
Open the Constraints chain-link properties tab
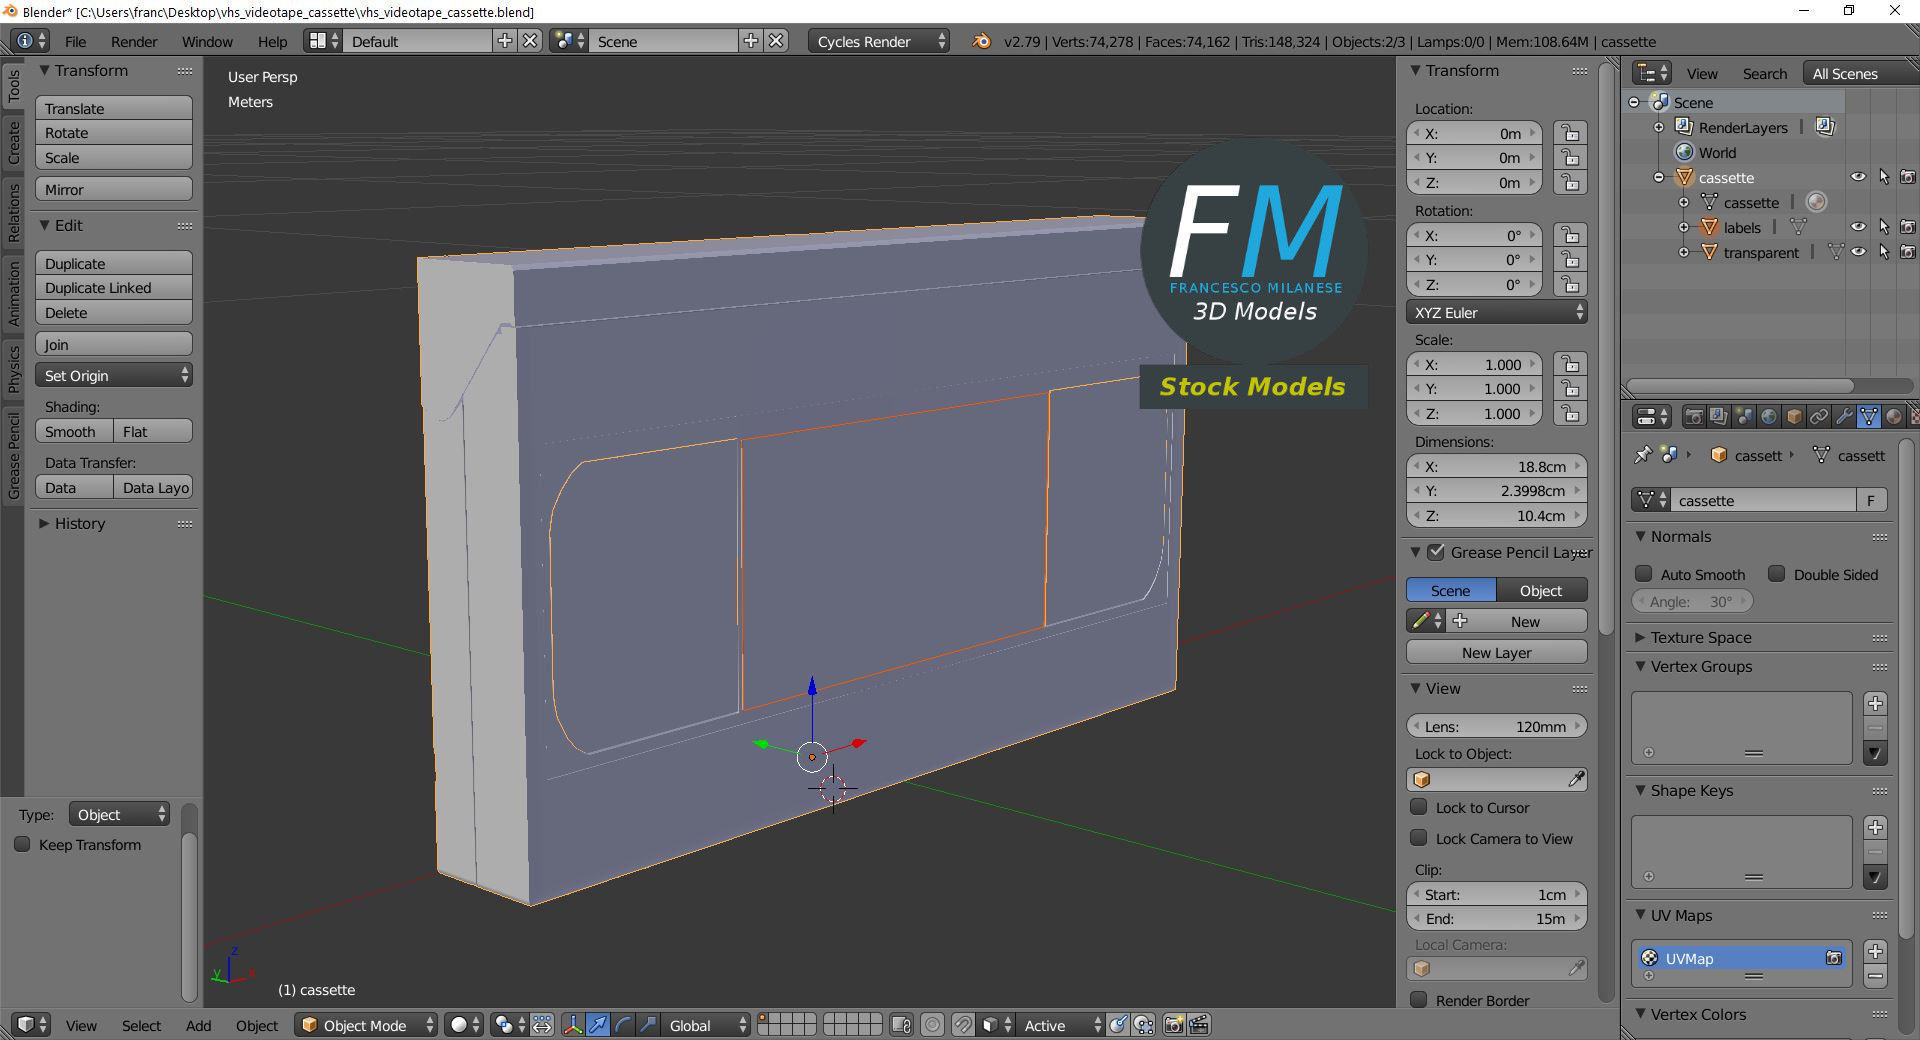click(x=1819, y=416)
